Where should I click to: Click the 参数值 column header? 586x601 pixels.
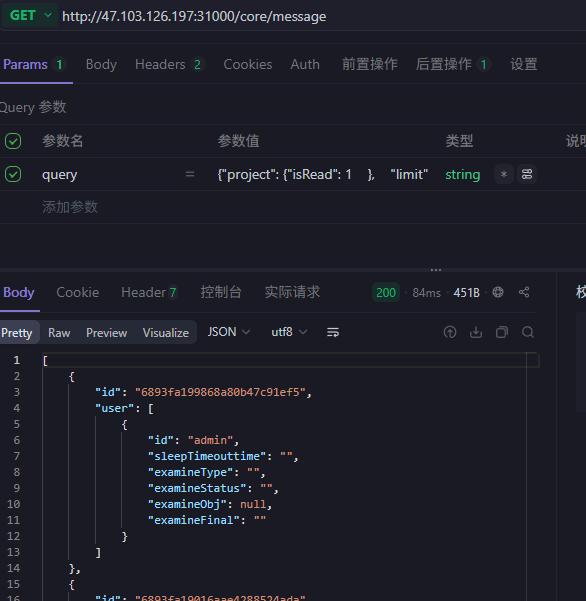(x=238, y=141)
